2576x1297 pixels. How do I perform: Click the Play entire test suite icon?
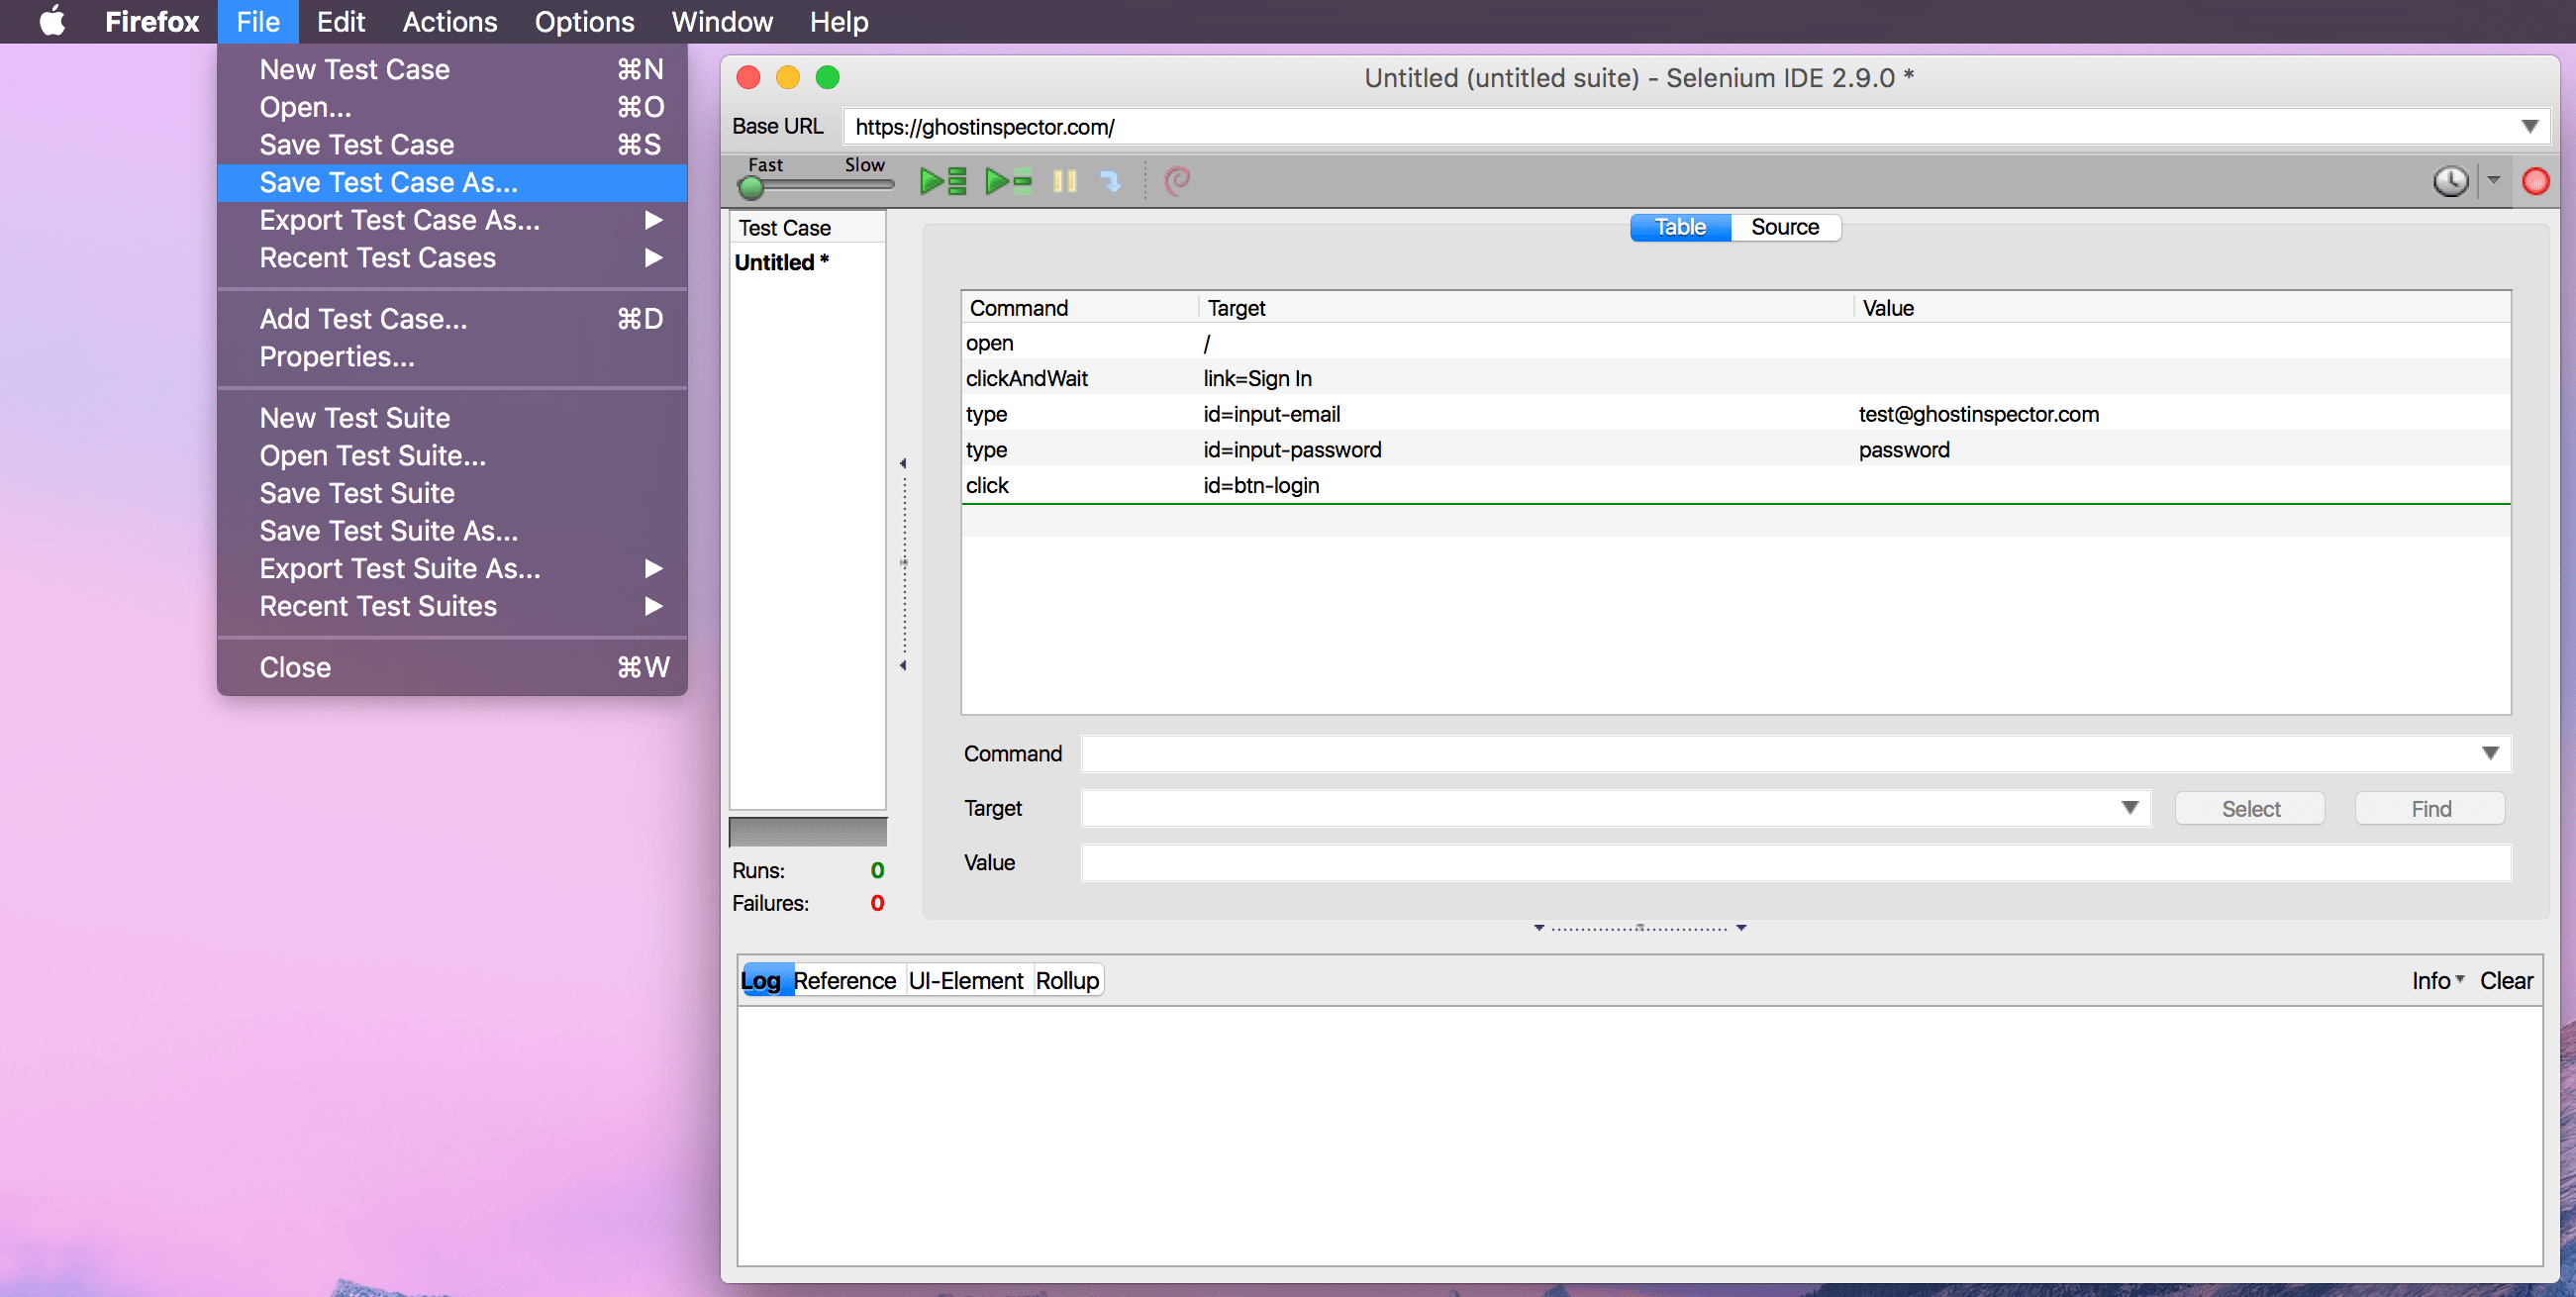coord(942,181)
